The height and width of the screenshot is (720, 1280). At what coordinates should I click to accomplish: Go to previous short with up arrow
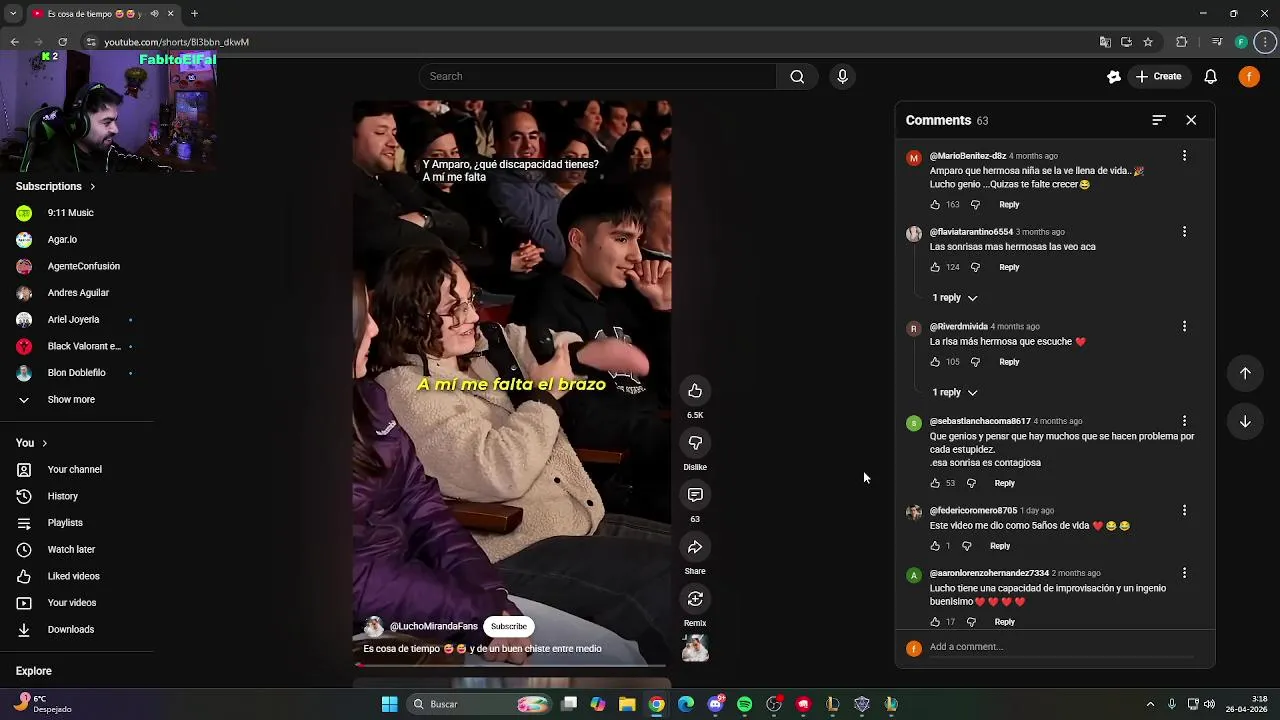point(1245,373)
